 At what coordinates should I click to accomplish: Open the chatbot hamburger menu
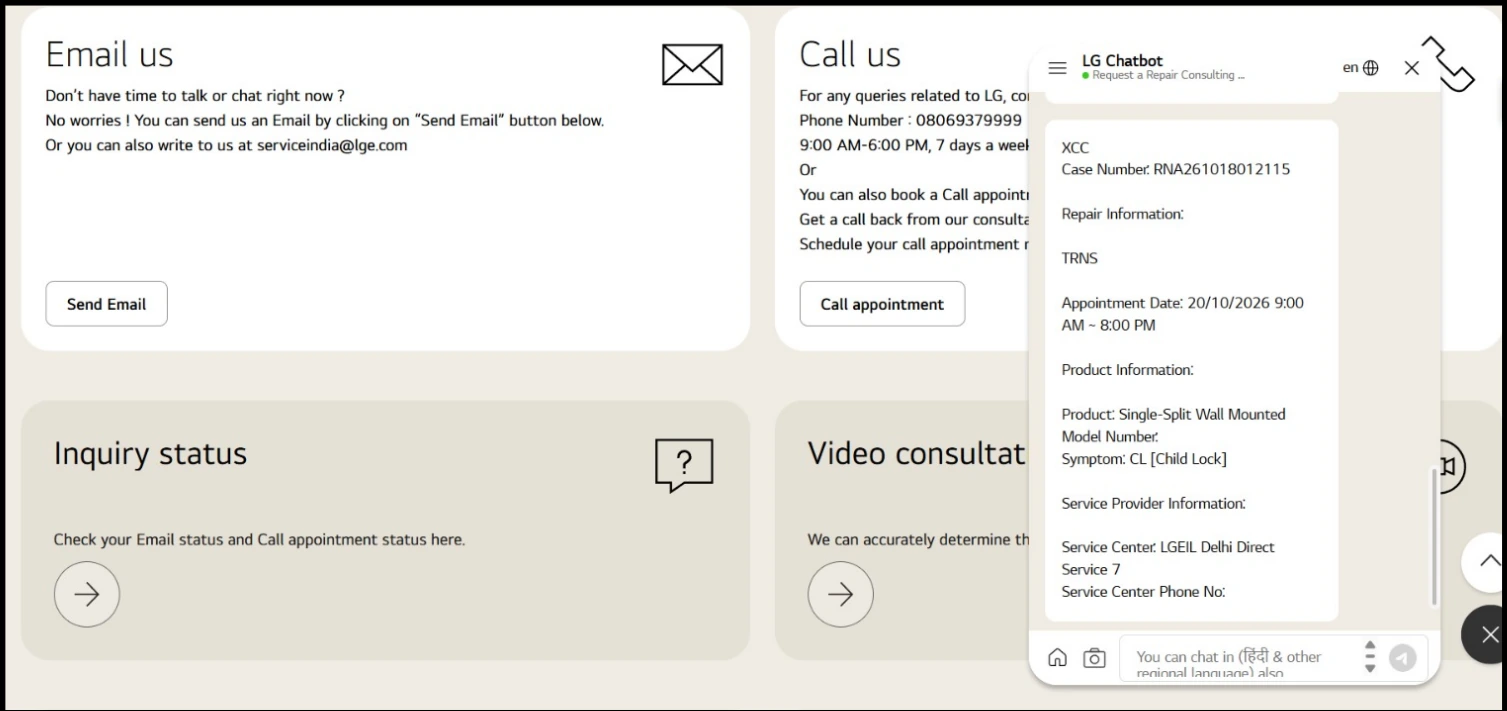point(1057,68)
